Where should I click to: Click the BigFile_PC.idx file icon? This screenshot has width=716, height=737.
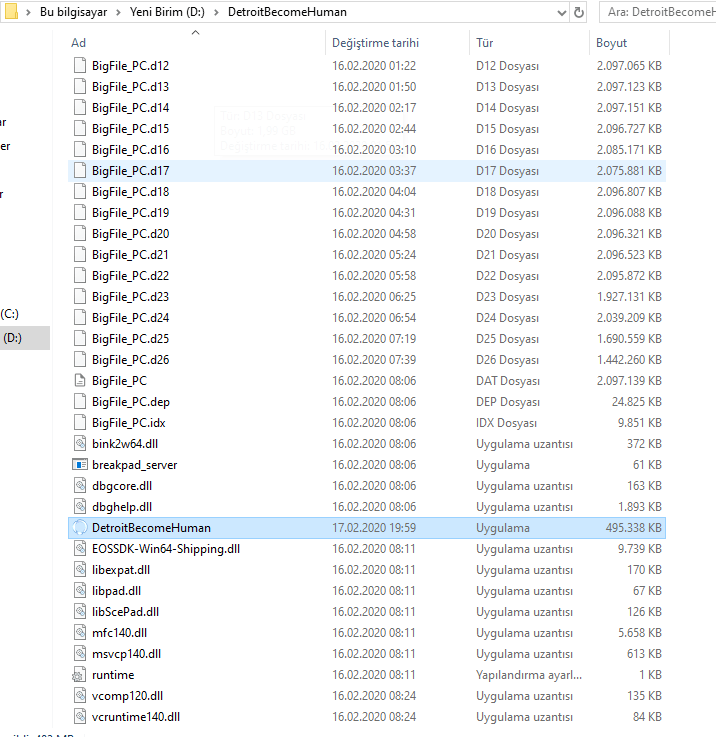(80, 423)
